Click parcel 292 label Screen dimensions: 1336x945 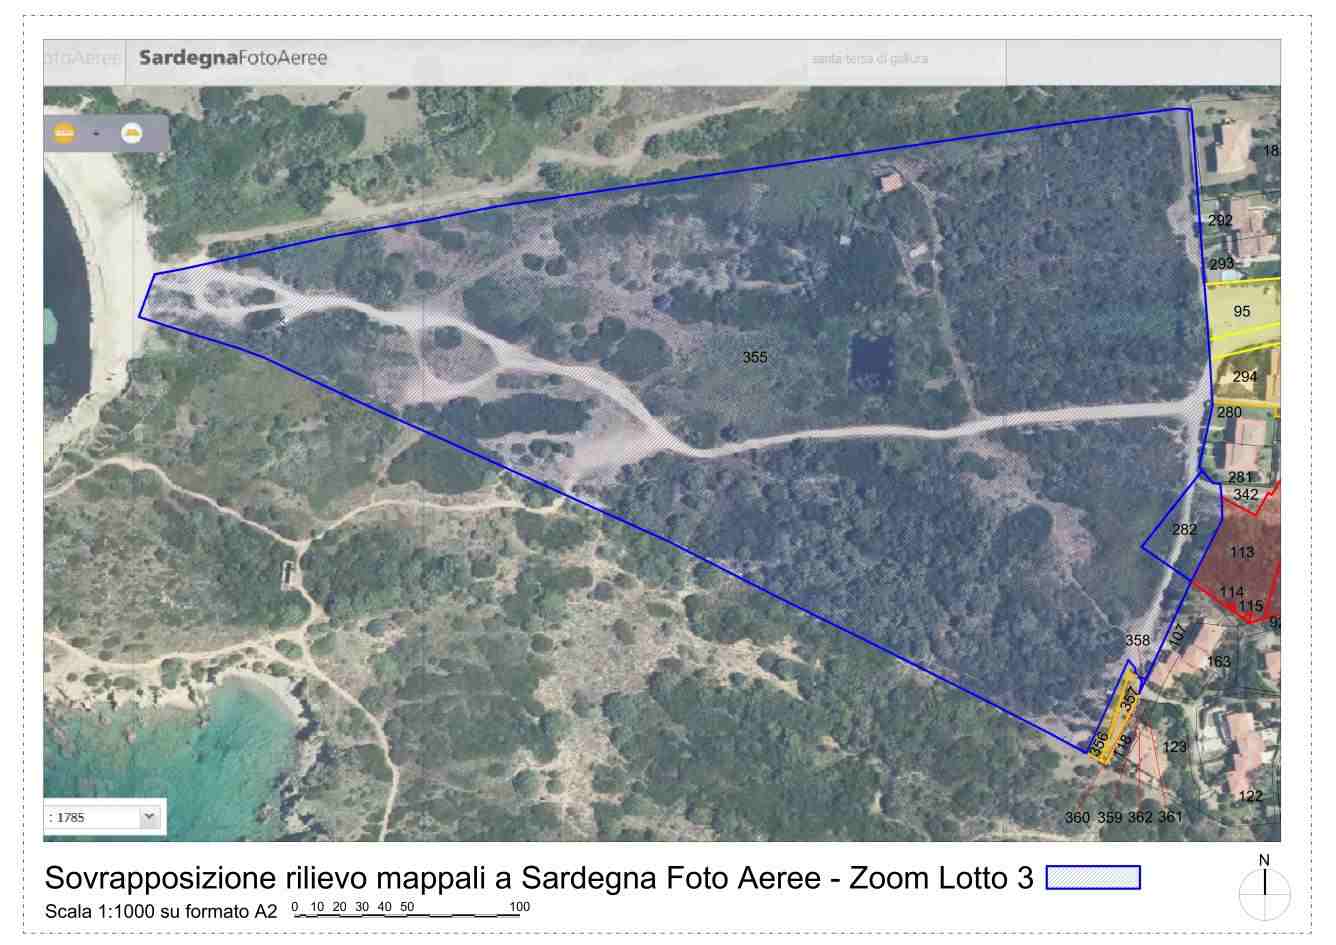pos(1220,221)
